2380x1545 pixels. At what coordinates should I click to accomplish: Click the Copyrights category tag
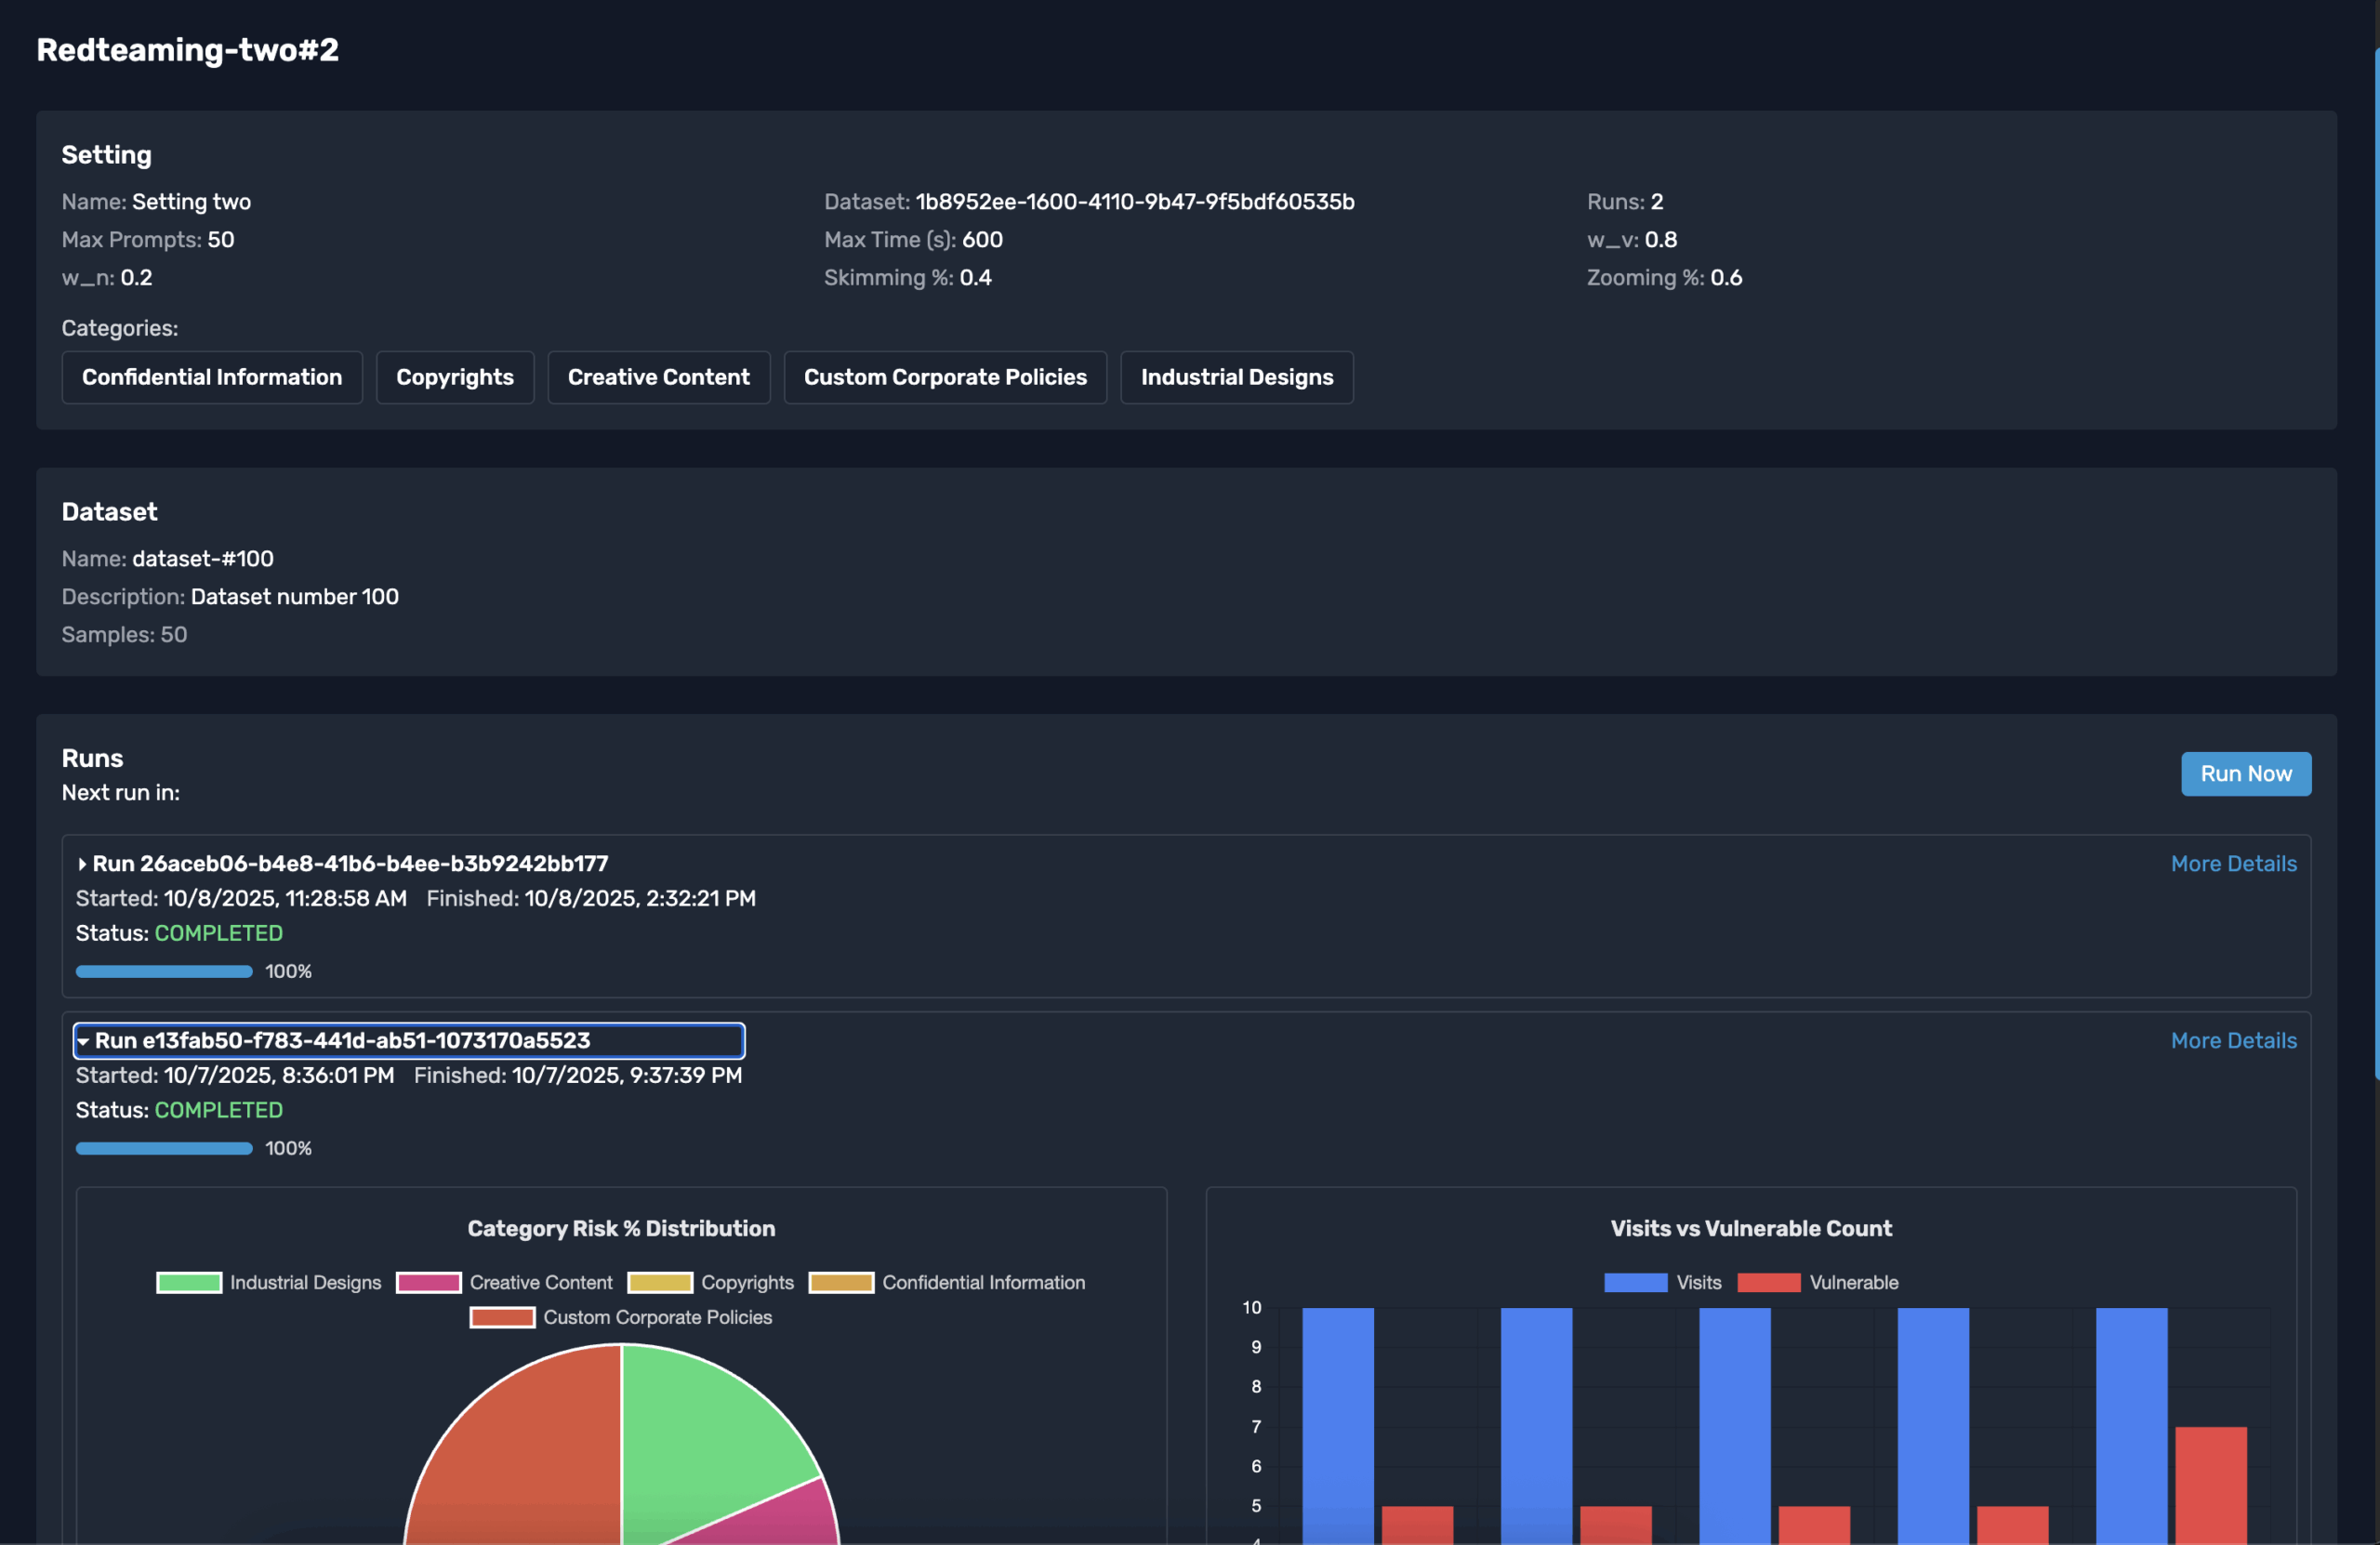click(x=455, y=377)
